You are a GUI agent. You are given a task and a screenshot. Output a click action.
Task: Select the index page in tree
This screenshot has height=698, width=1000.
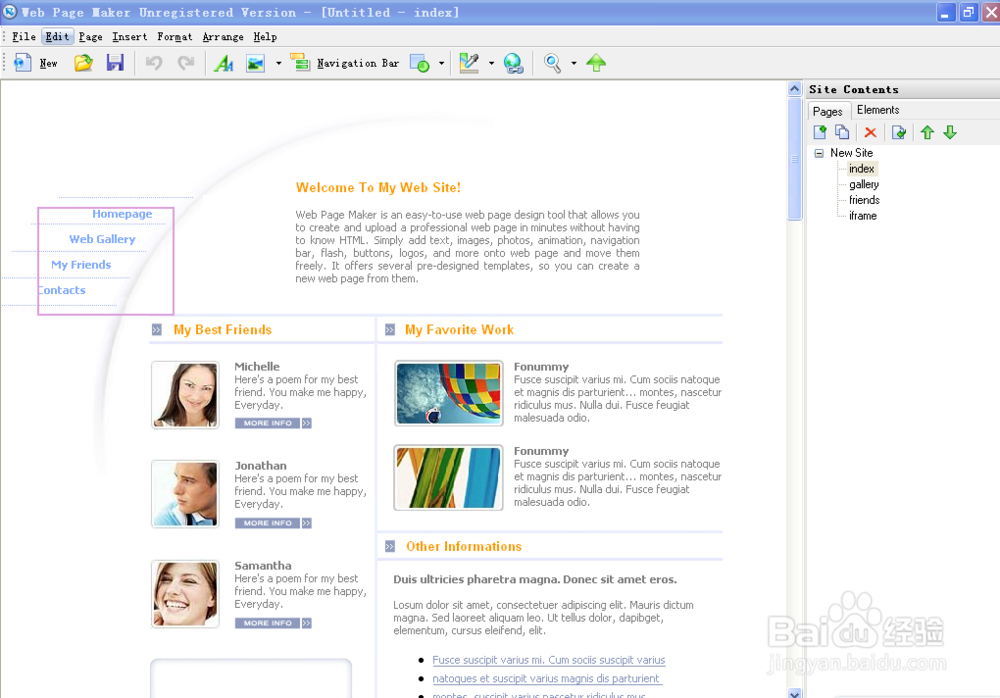click(x=862, y=168)
